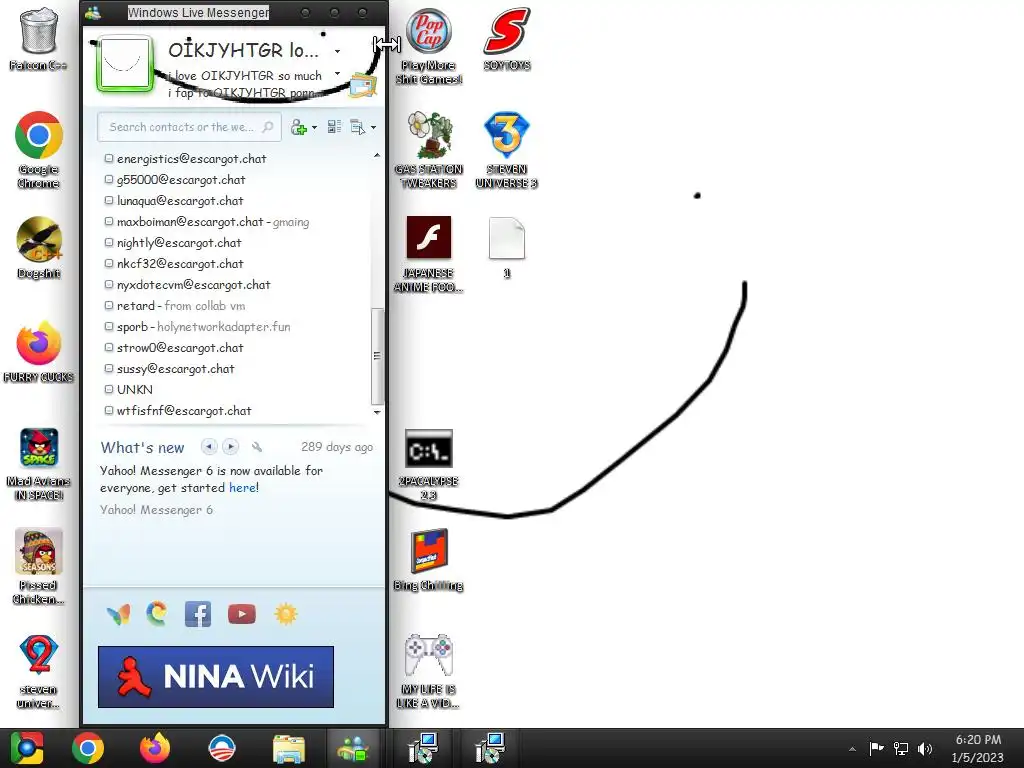The image size is (1024, 768).
Task: Click the What's new wrench settings icon
Action: [257, 447]
